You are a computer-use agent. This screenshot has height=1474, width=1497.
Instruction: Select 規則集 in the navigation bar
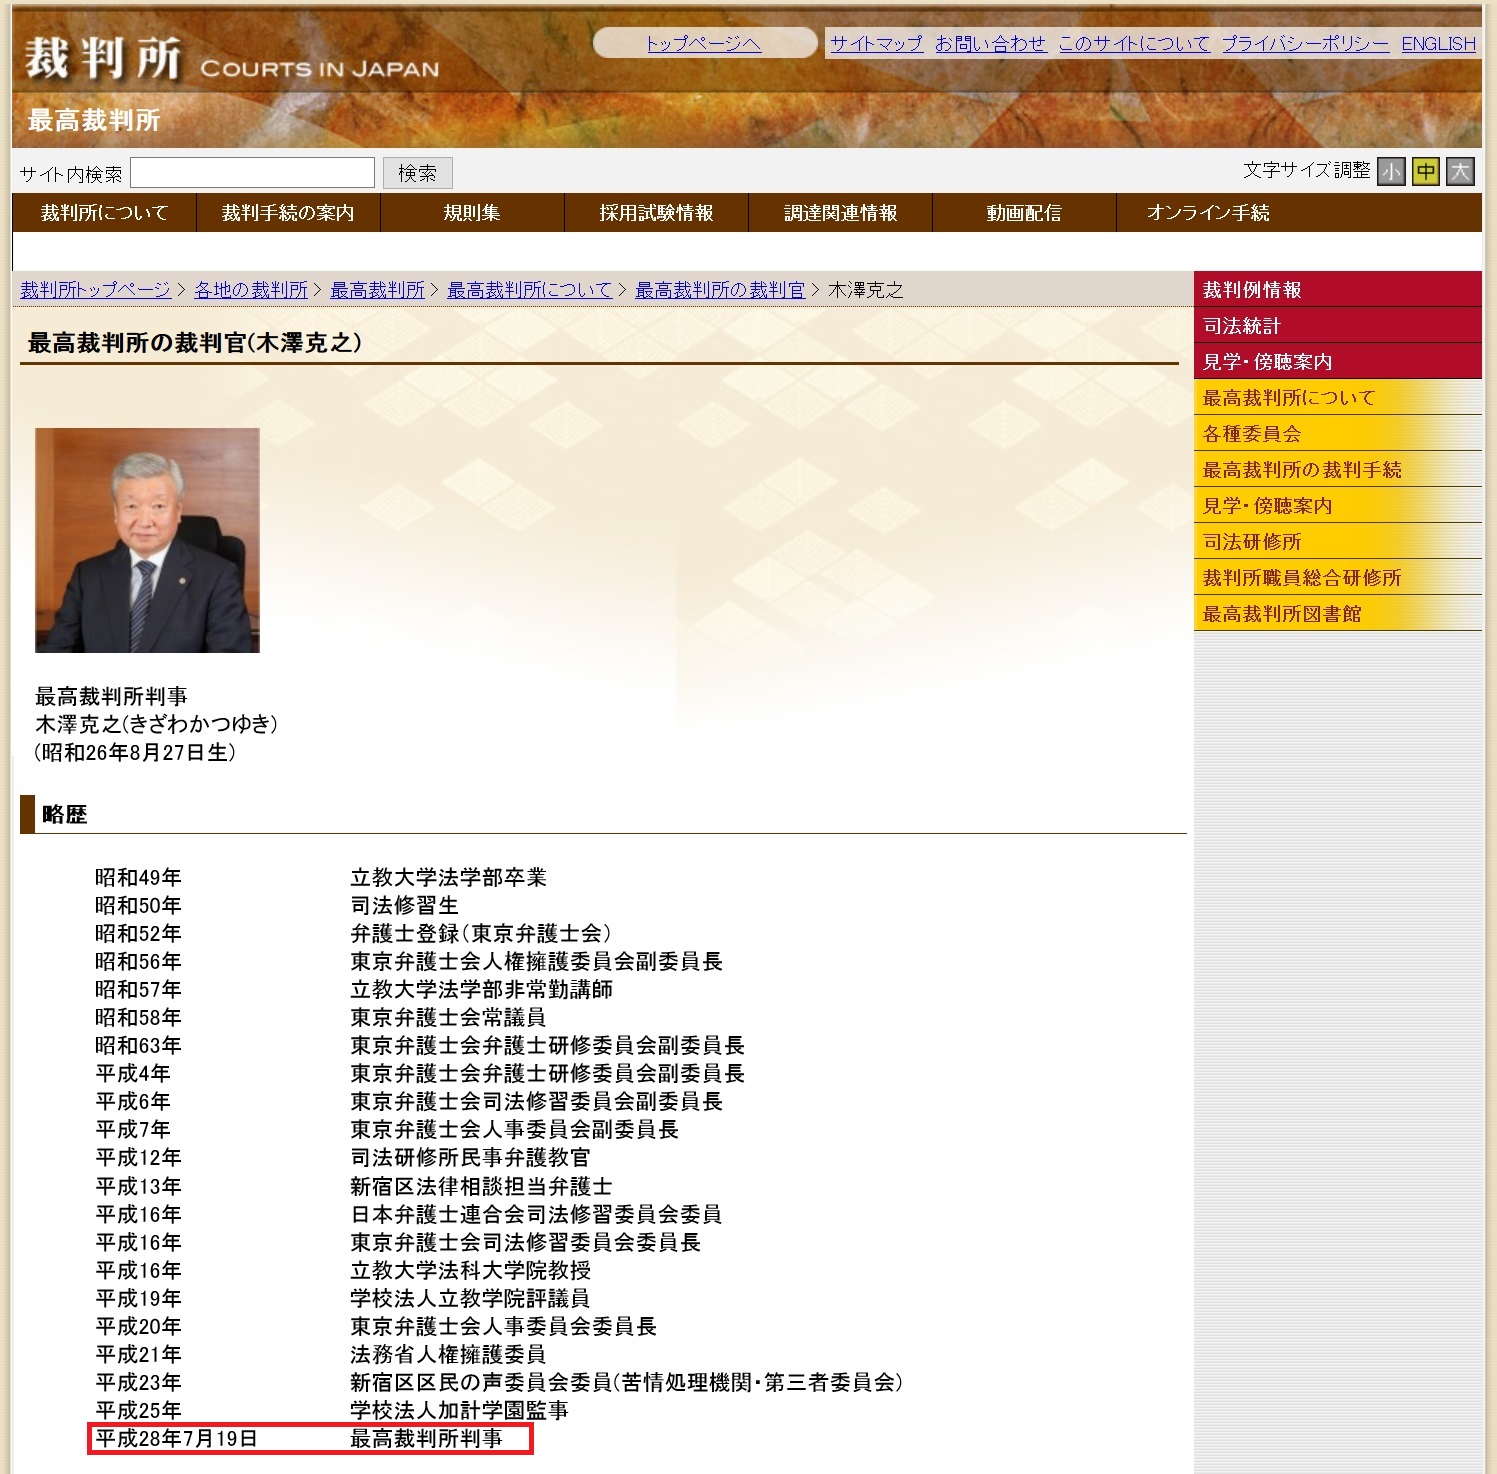click(x=470, y=213)
